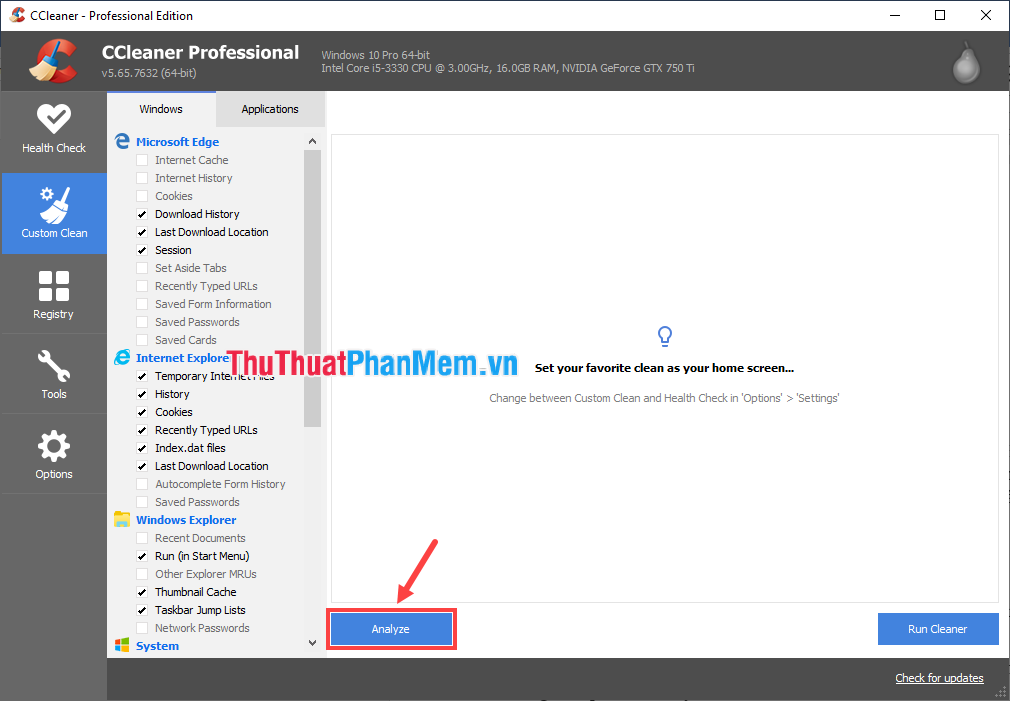Viewport: 1010px width, 701px height.
Task: Open the Tools section
Action: [x=54, y=373]
